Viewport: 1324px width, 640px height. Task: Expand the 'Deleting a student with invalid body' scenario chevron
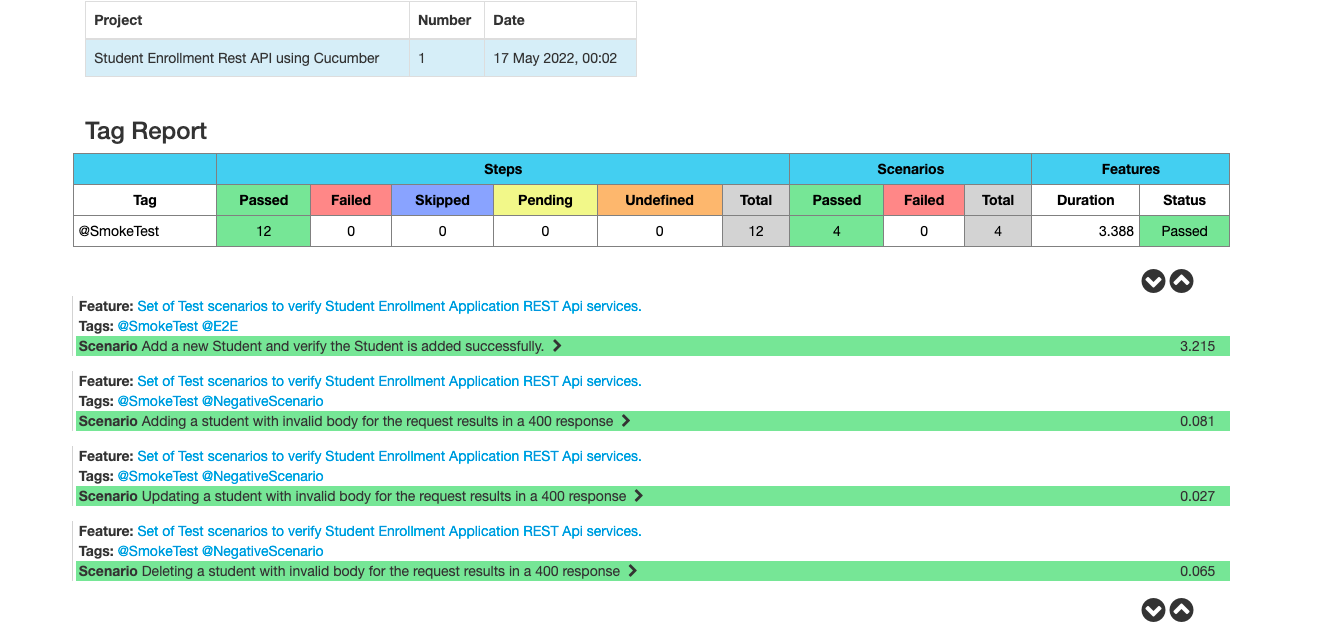(x=632, y=571)
